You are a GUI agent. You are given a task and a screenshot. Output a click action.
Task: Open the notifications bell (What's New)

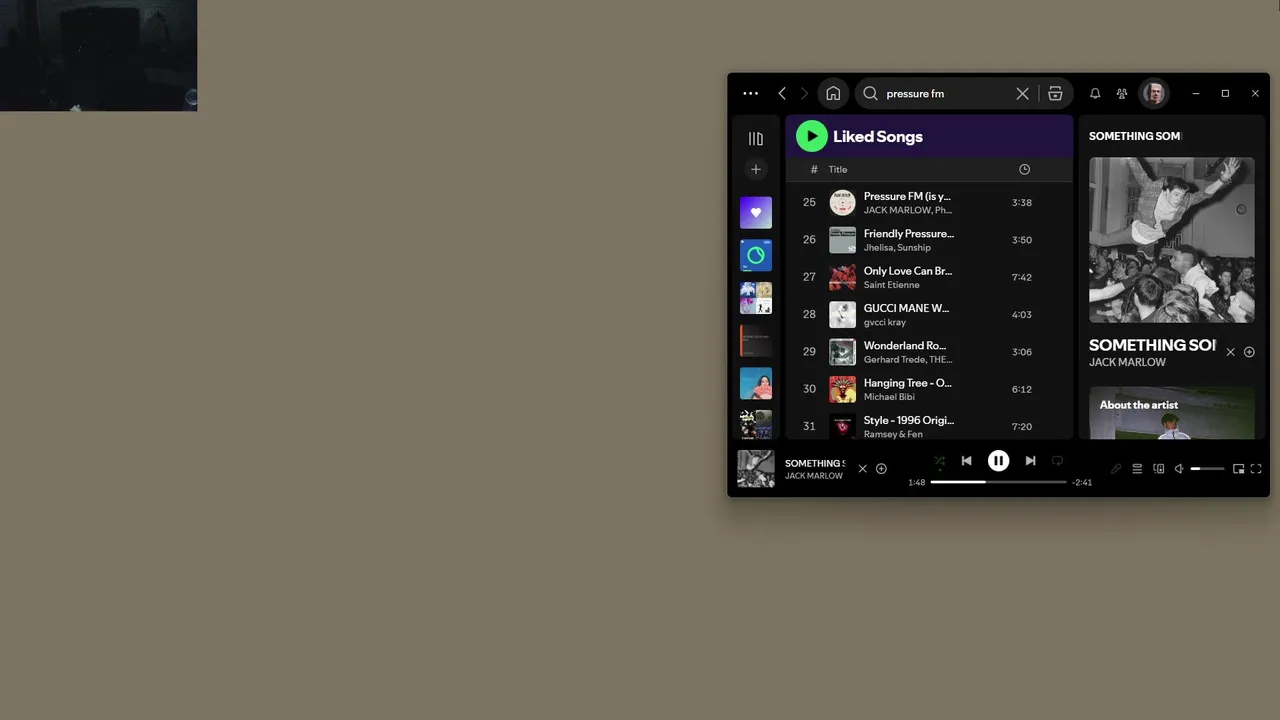click(x=1095, y=93)
